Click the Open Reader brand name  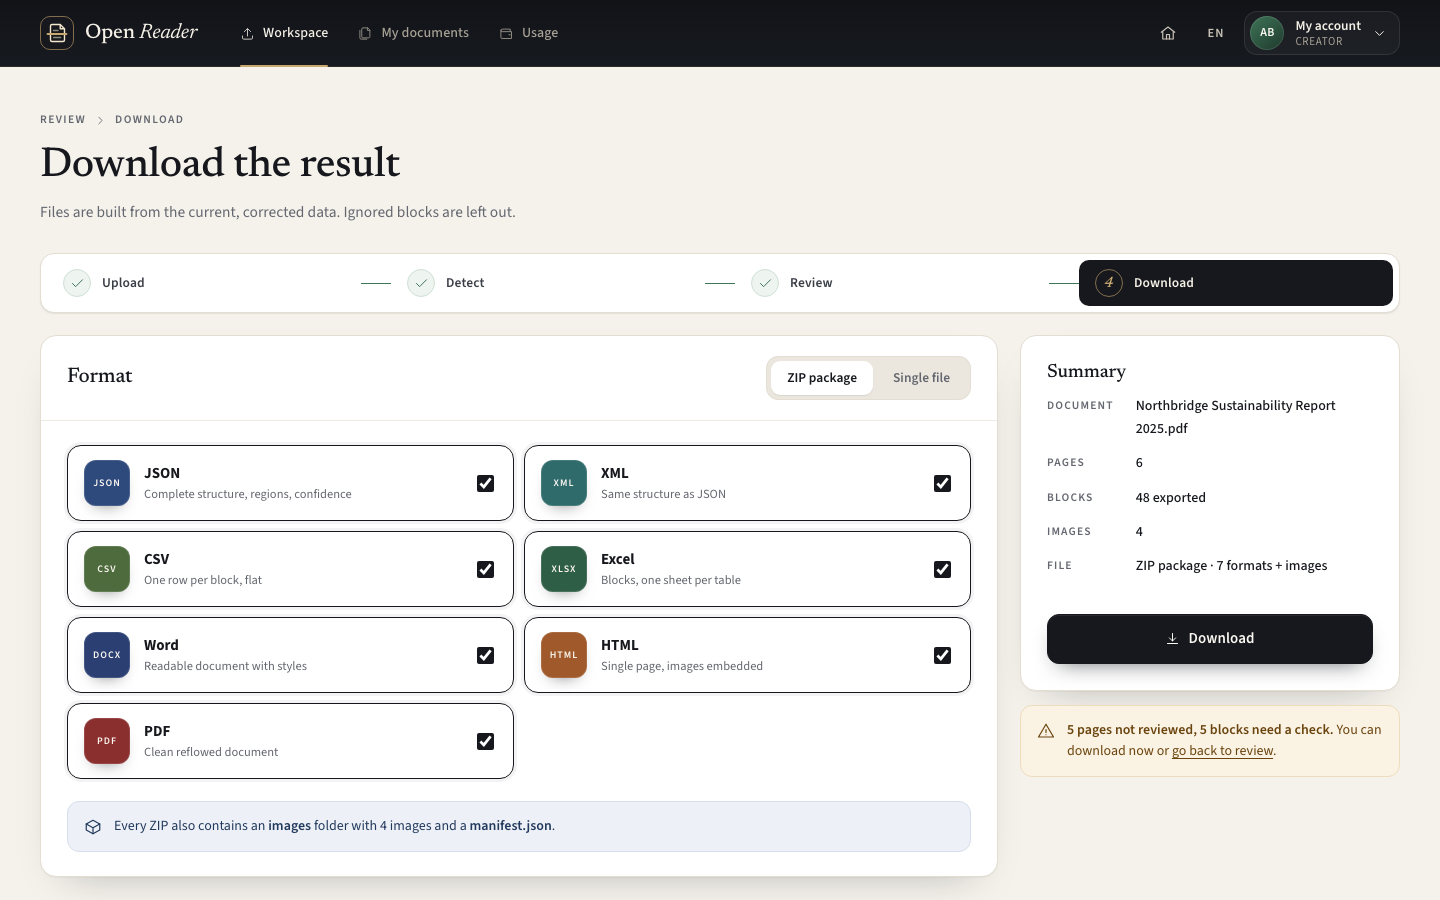coord(142,32)
